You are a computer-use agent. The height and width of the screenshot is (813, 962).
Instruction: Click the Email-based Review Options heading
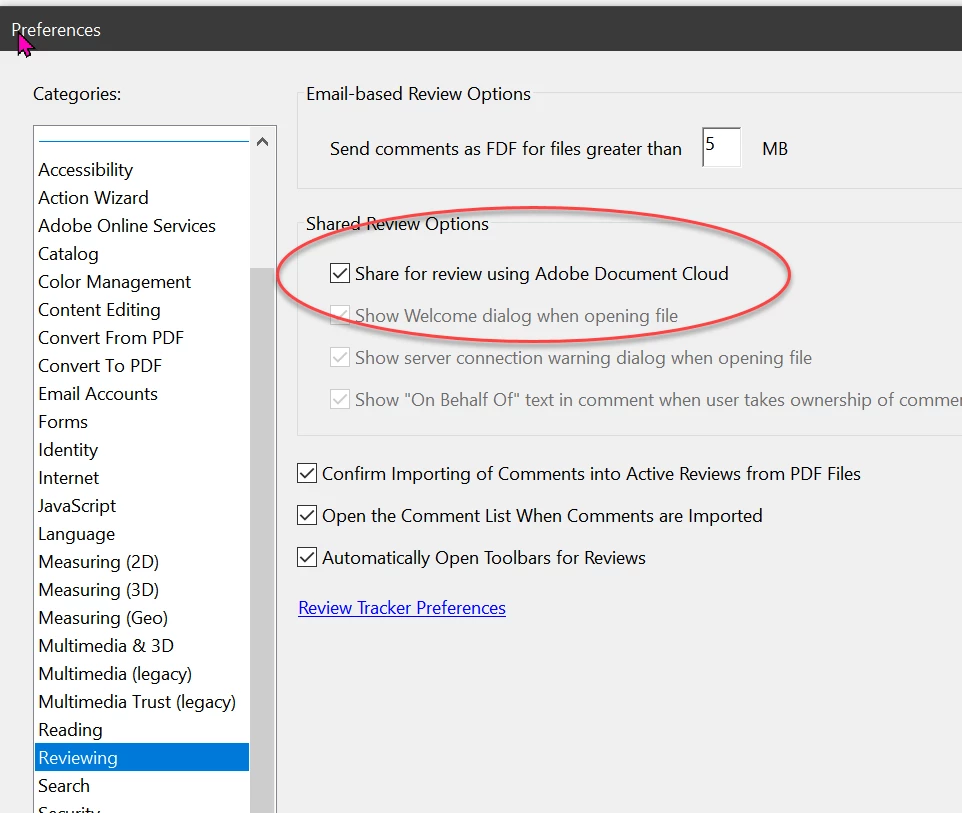point(418,94)
